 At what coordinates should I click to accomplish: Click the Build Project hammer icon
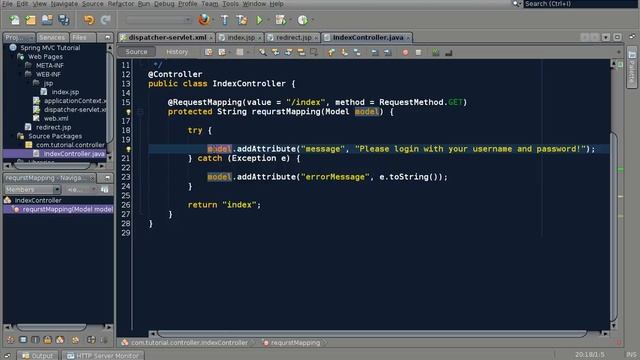click(x=224, y=20)
